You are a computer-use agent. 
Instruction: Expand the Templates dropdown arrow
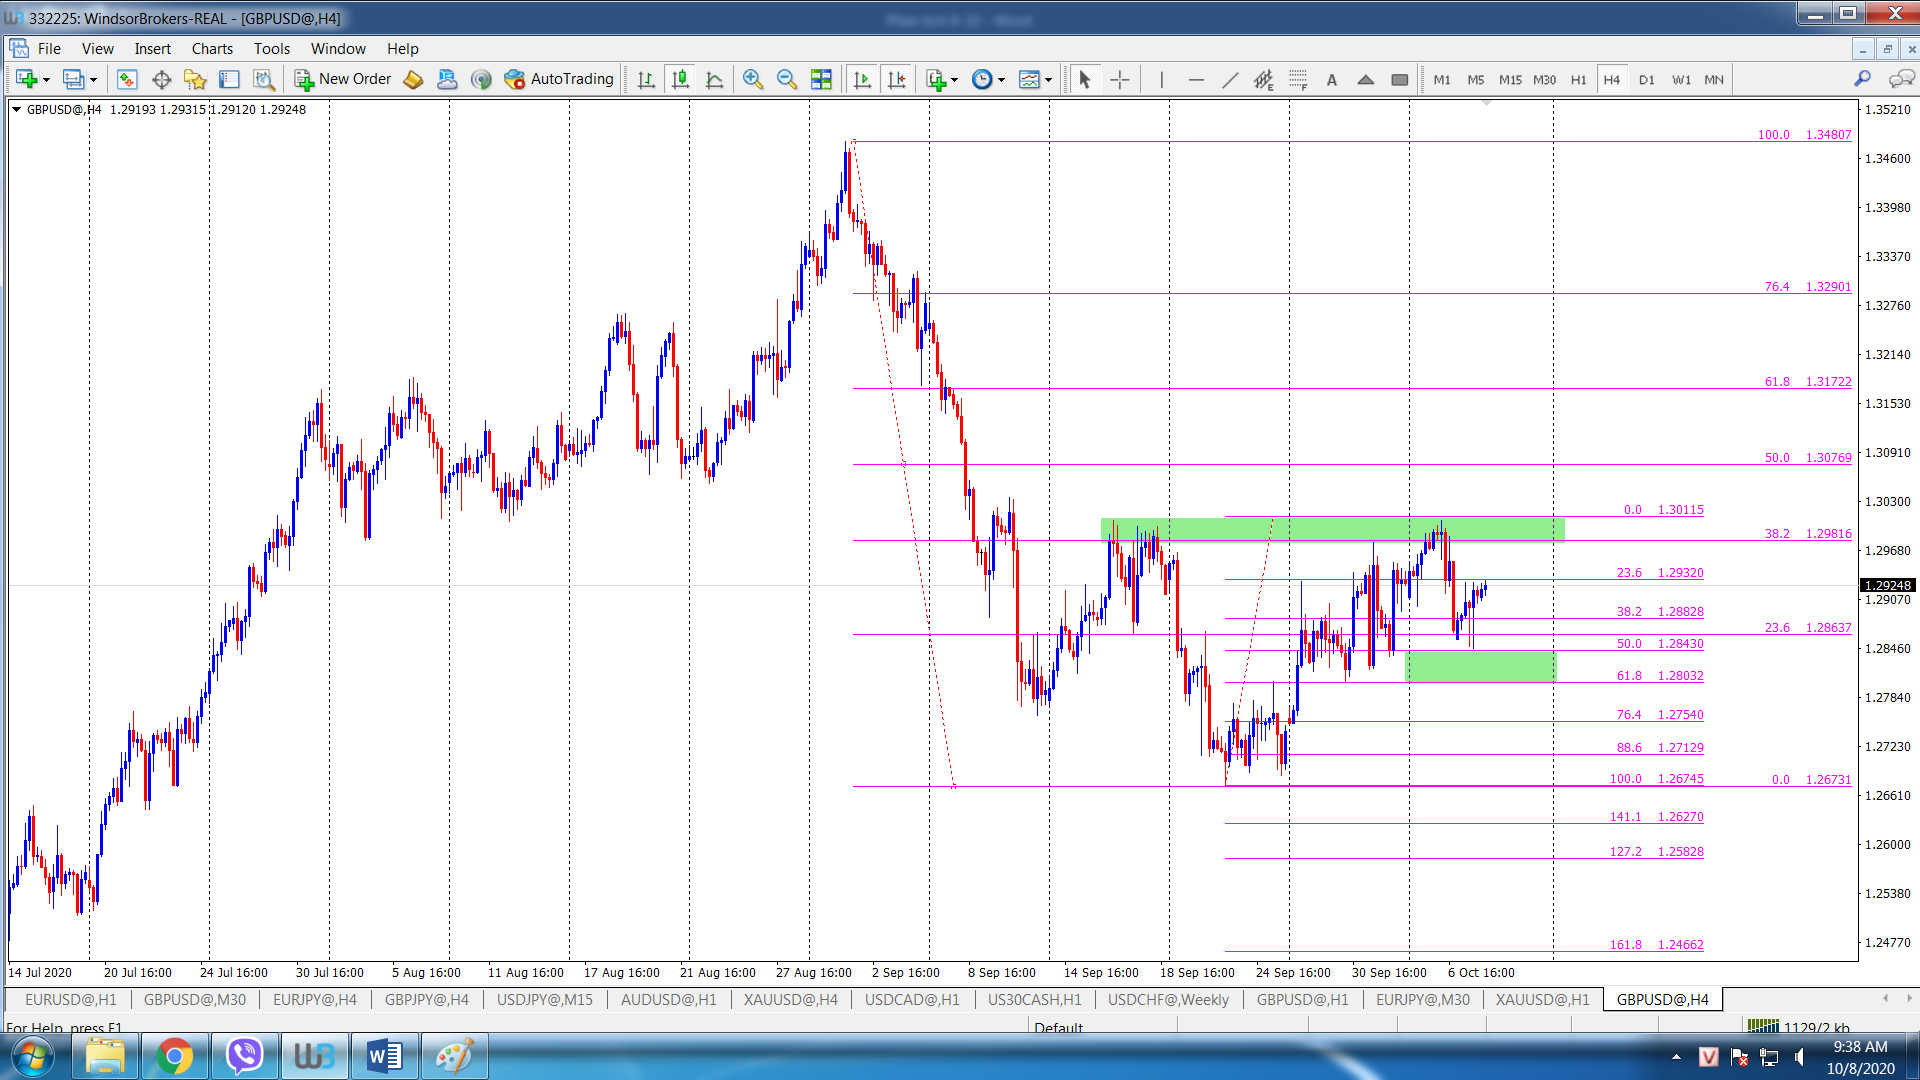(x=1048, y=80)
